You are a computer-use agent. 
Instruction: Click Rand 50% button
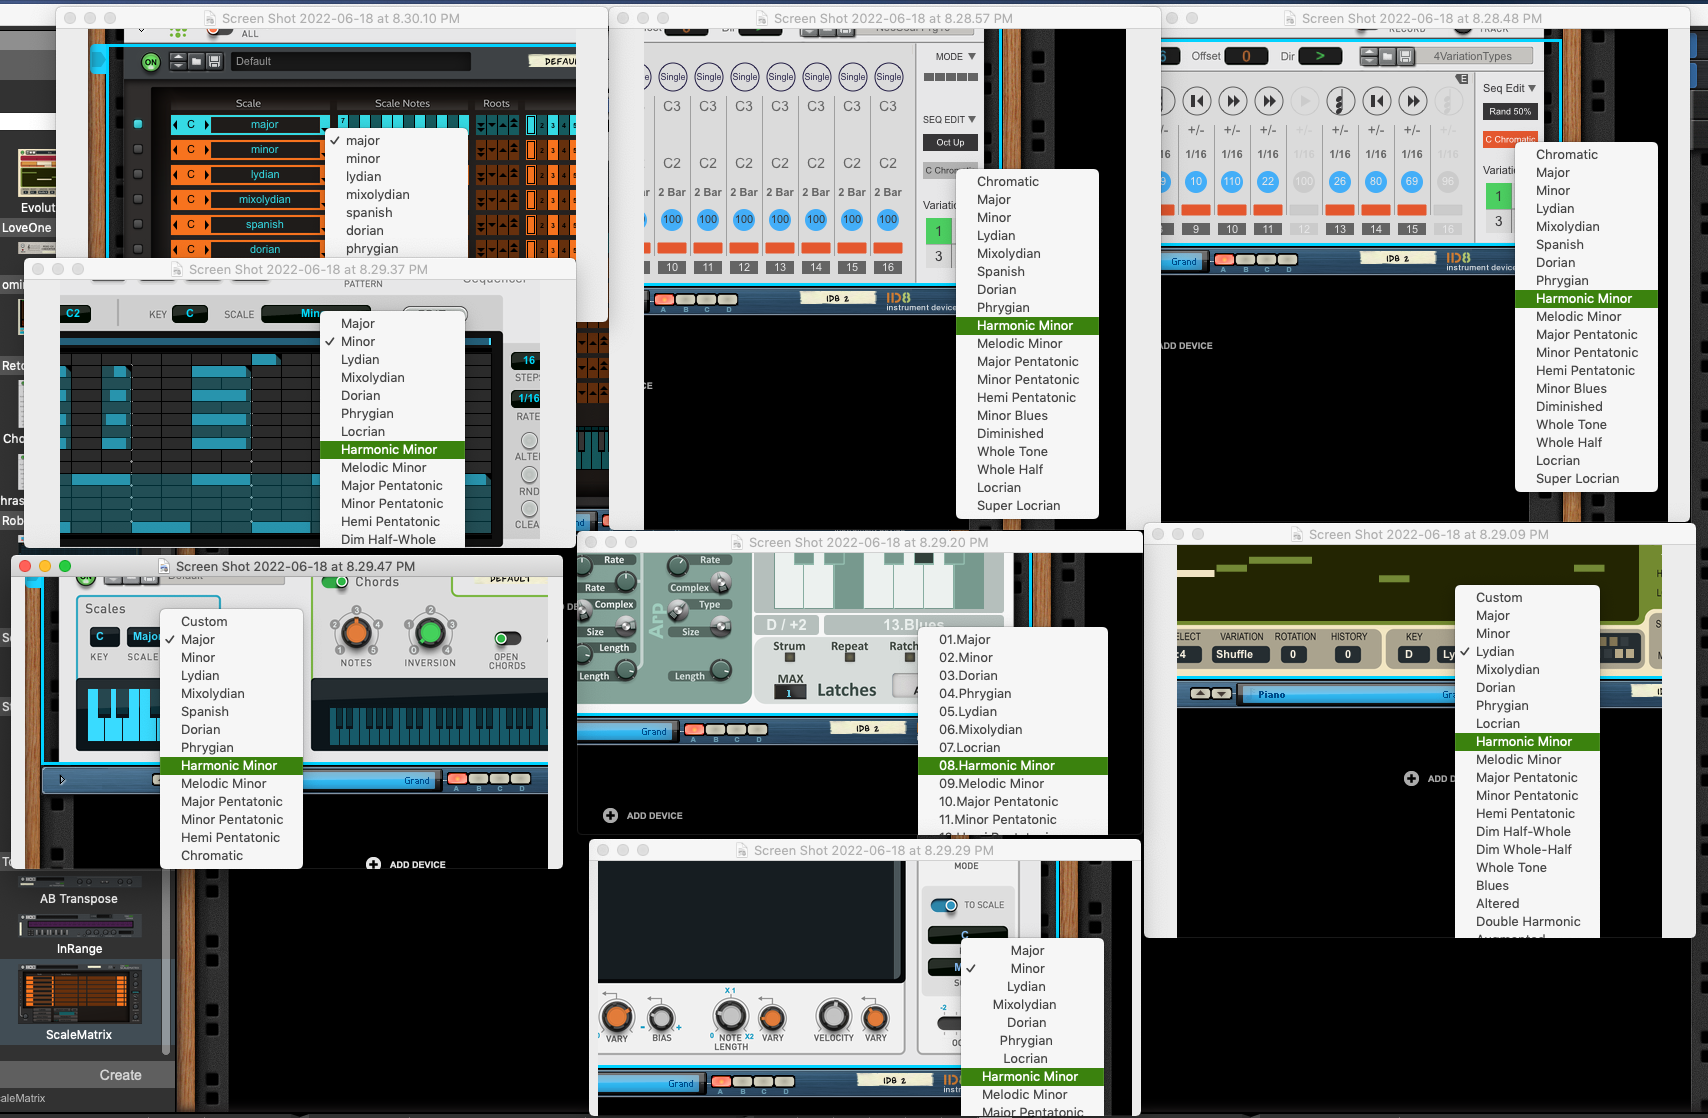1509,112
